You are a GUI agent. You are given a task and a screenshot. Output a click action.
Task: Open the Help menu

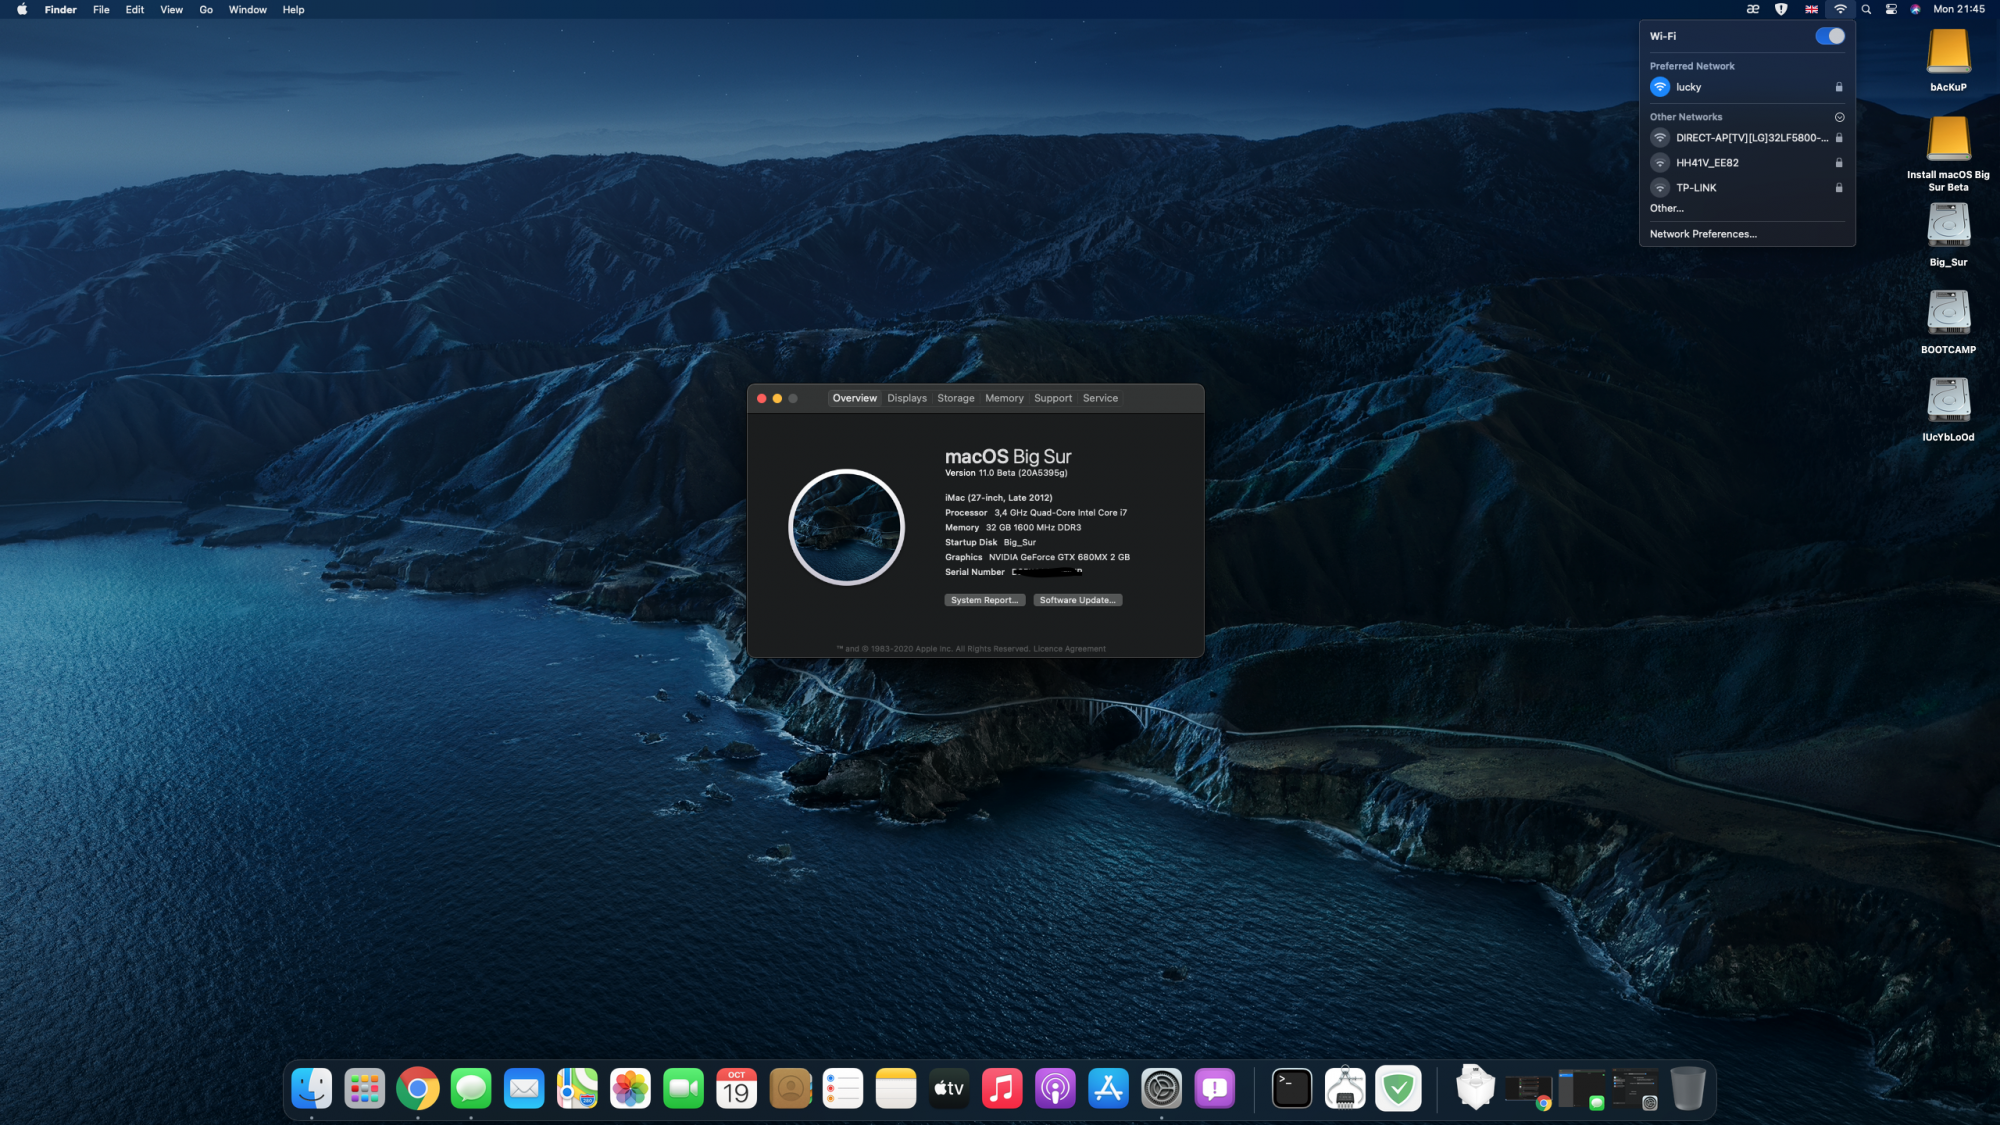[x=293, y=9]
